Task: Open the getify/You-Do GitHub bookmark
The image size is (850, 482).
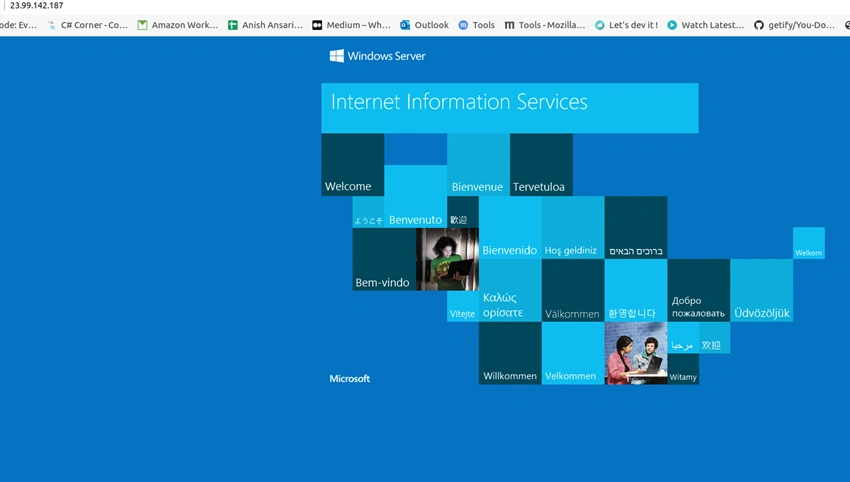Action: (x=795, y=25)
